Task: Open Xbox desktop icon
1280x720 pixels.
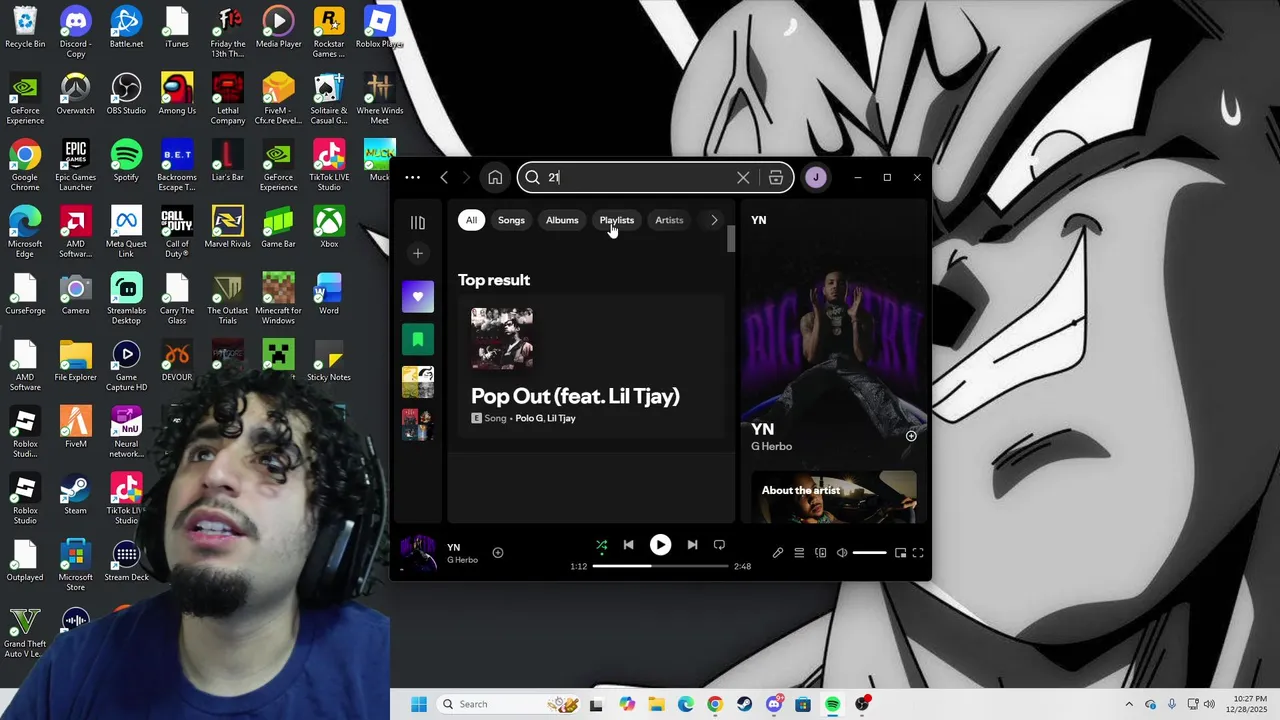Action: [x=329, y=227]
